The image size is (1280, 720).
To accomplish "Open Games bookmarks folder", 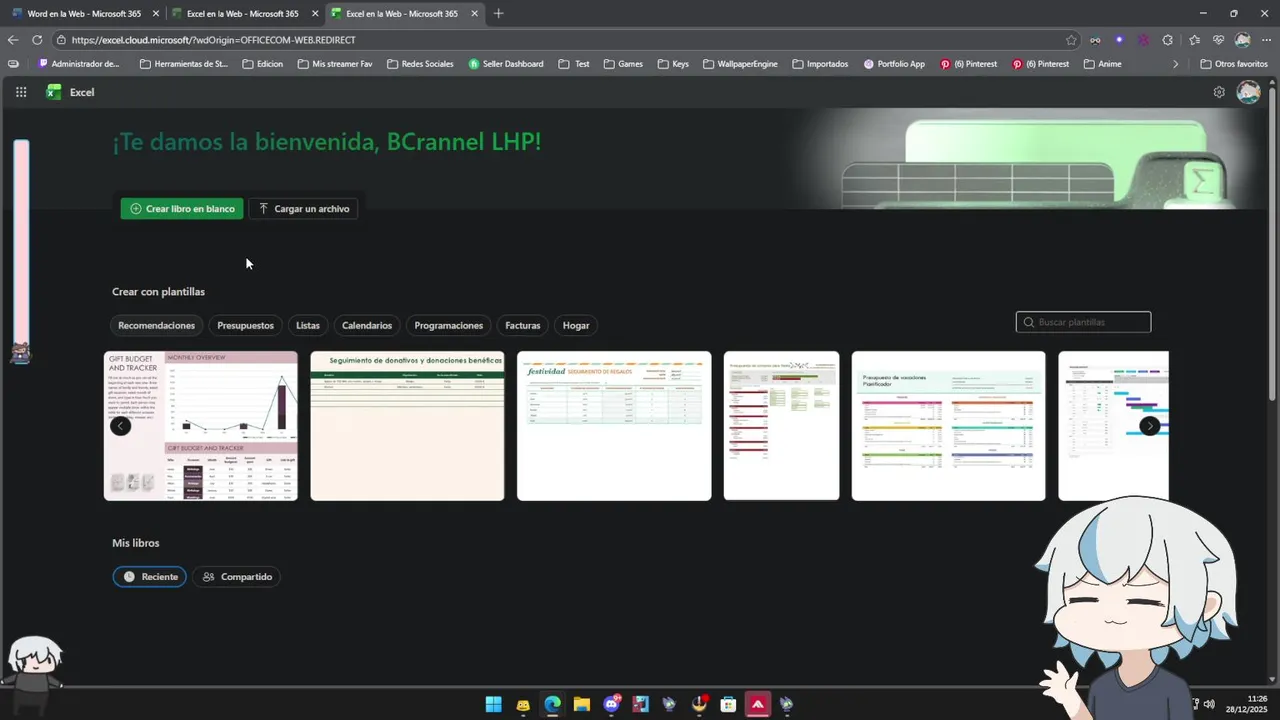I will pos(623,64).
